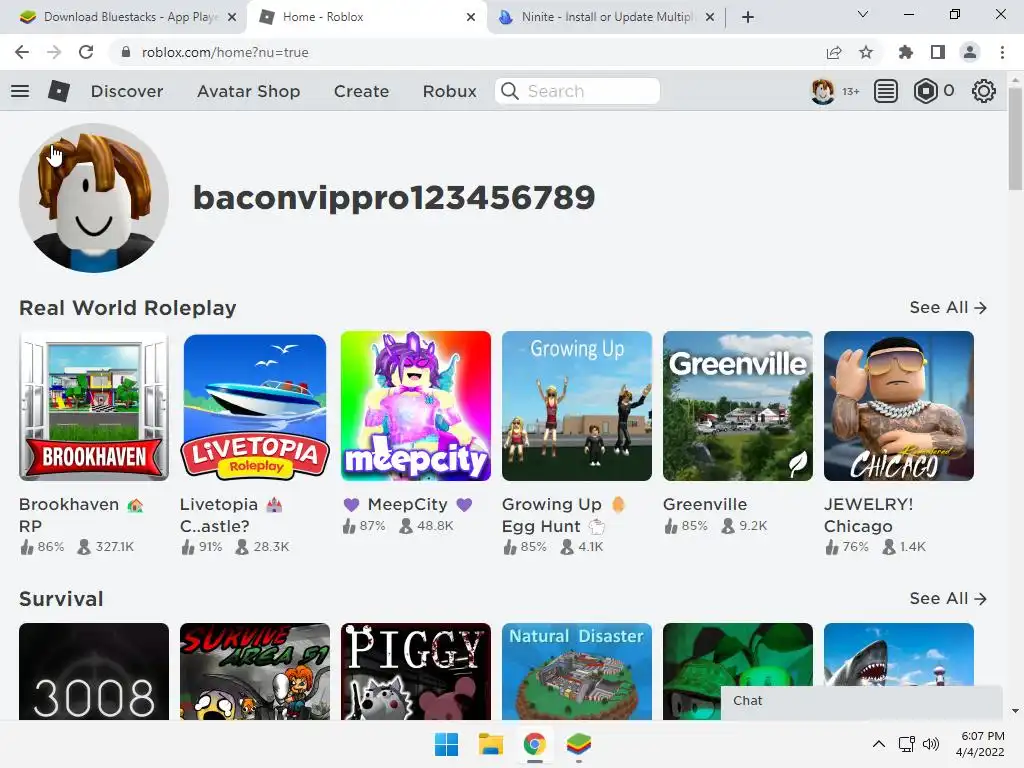
Task: Click the network tray icon
Action: 906,744
